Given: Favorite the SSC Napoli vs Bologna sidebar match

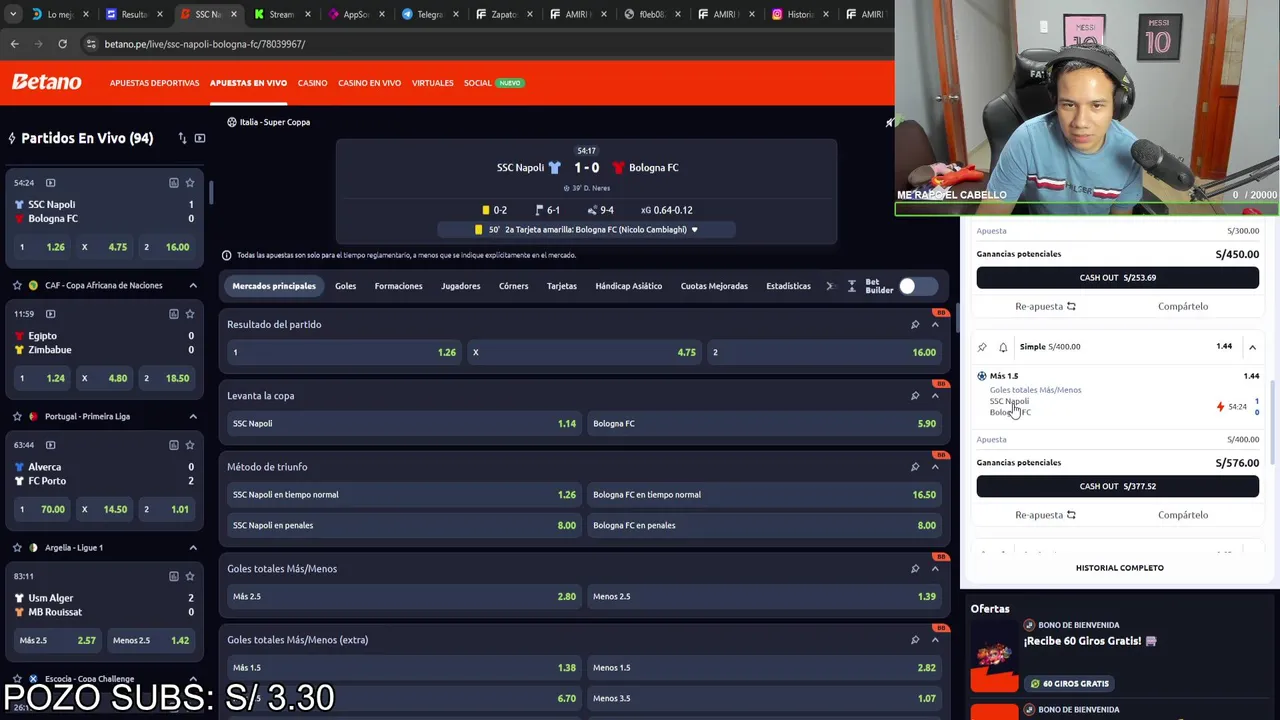Looking at the screenshot, I should click(x=190, y=183).
